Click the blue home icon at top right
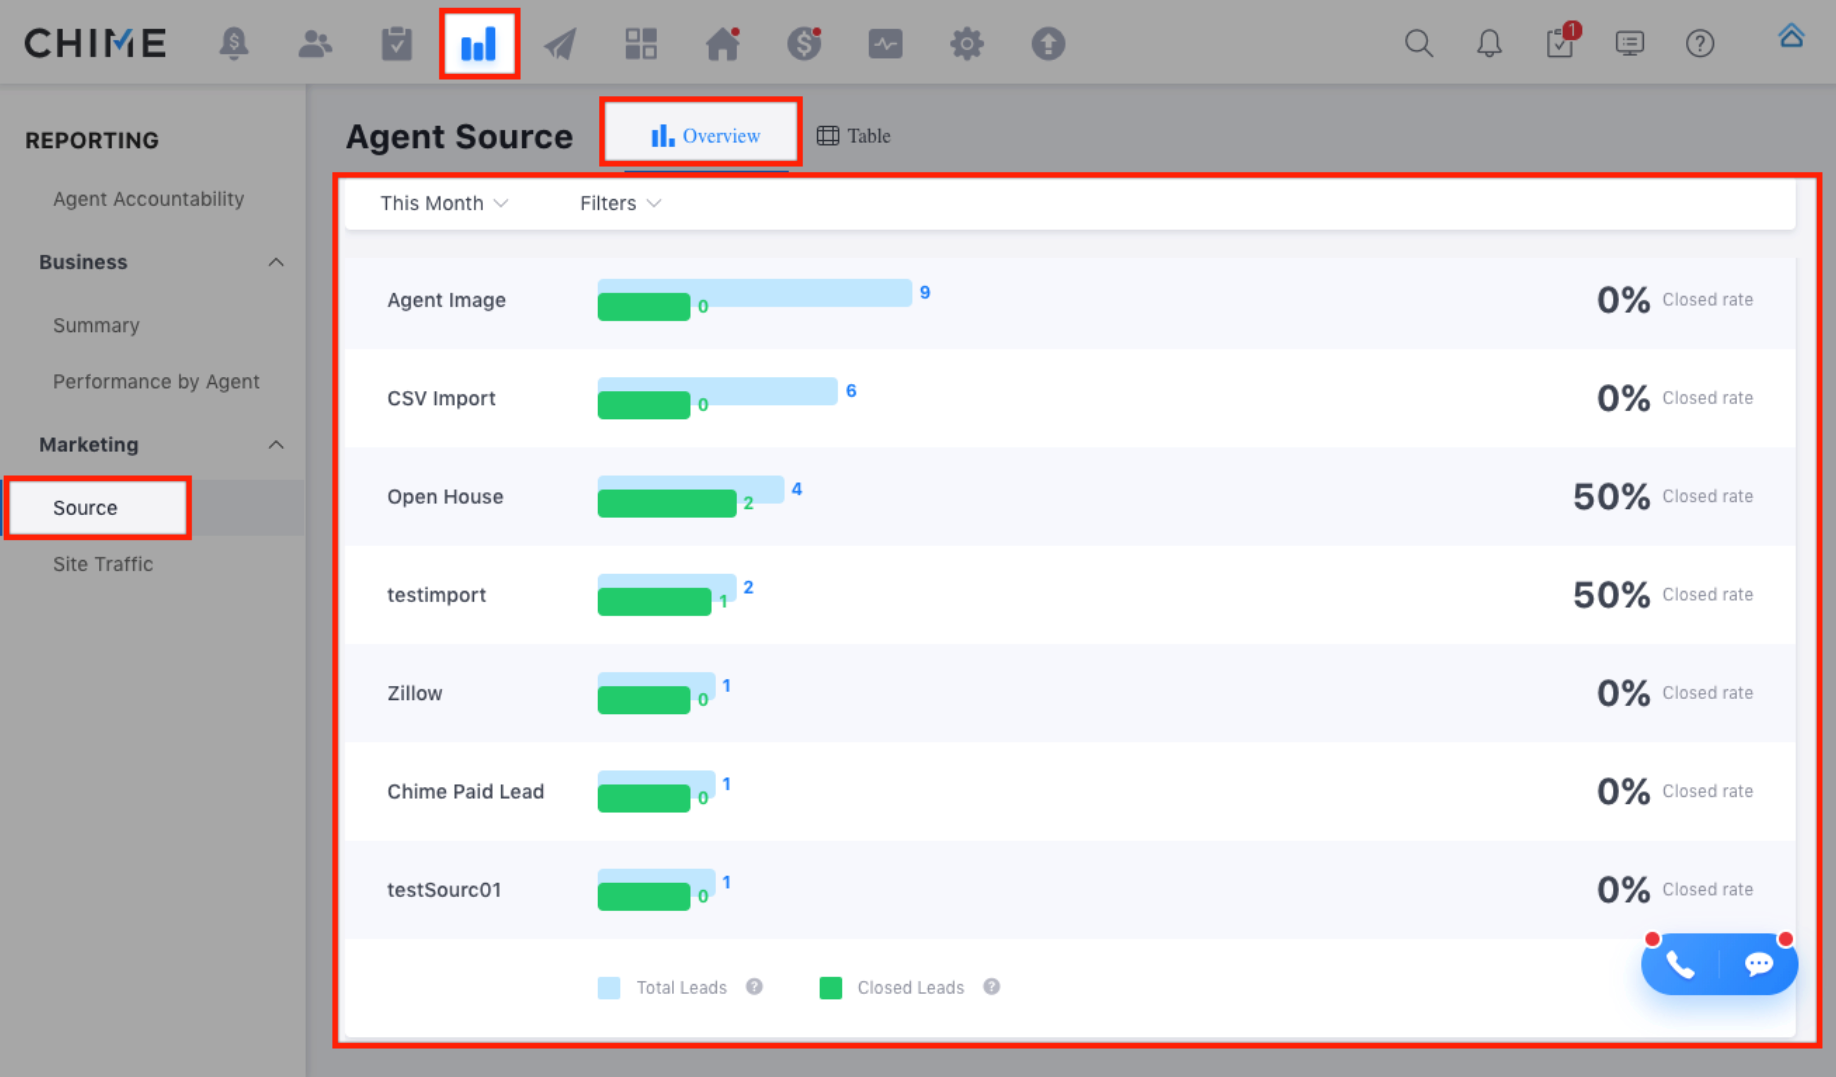This screenshot has width=1836, height=1077. 1791,36
